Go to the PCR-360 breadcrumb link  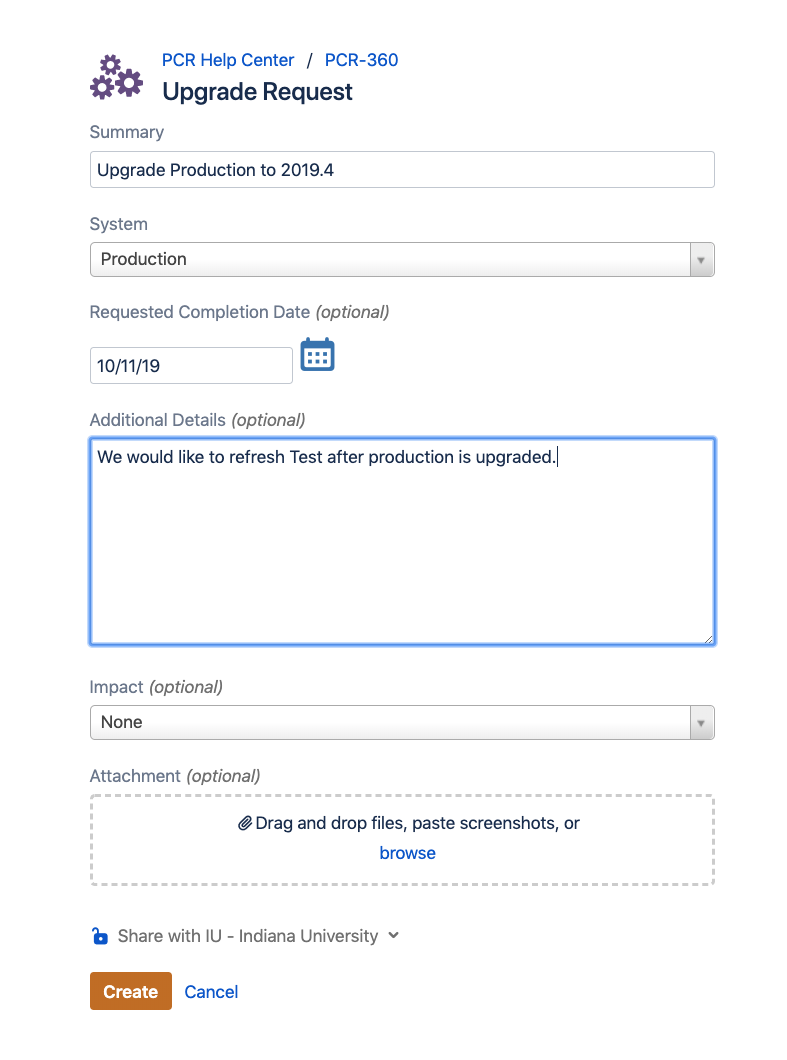(x=361, y=60)
